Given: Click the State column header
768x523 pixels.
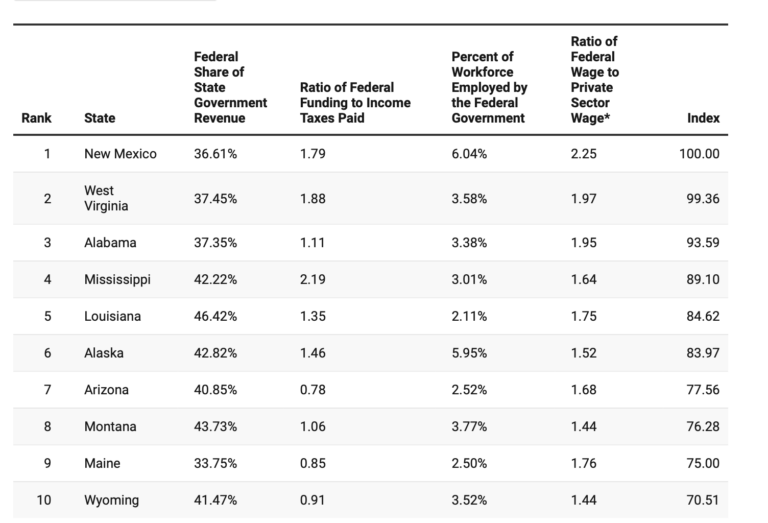Looking at the screenshot, I should [99, 118].
